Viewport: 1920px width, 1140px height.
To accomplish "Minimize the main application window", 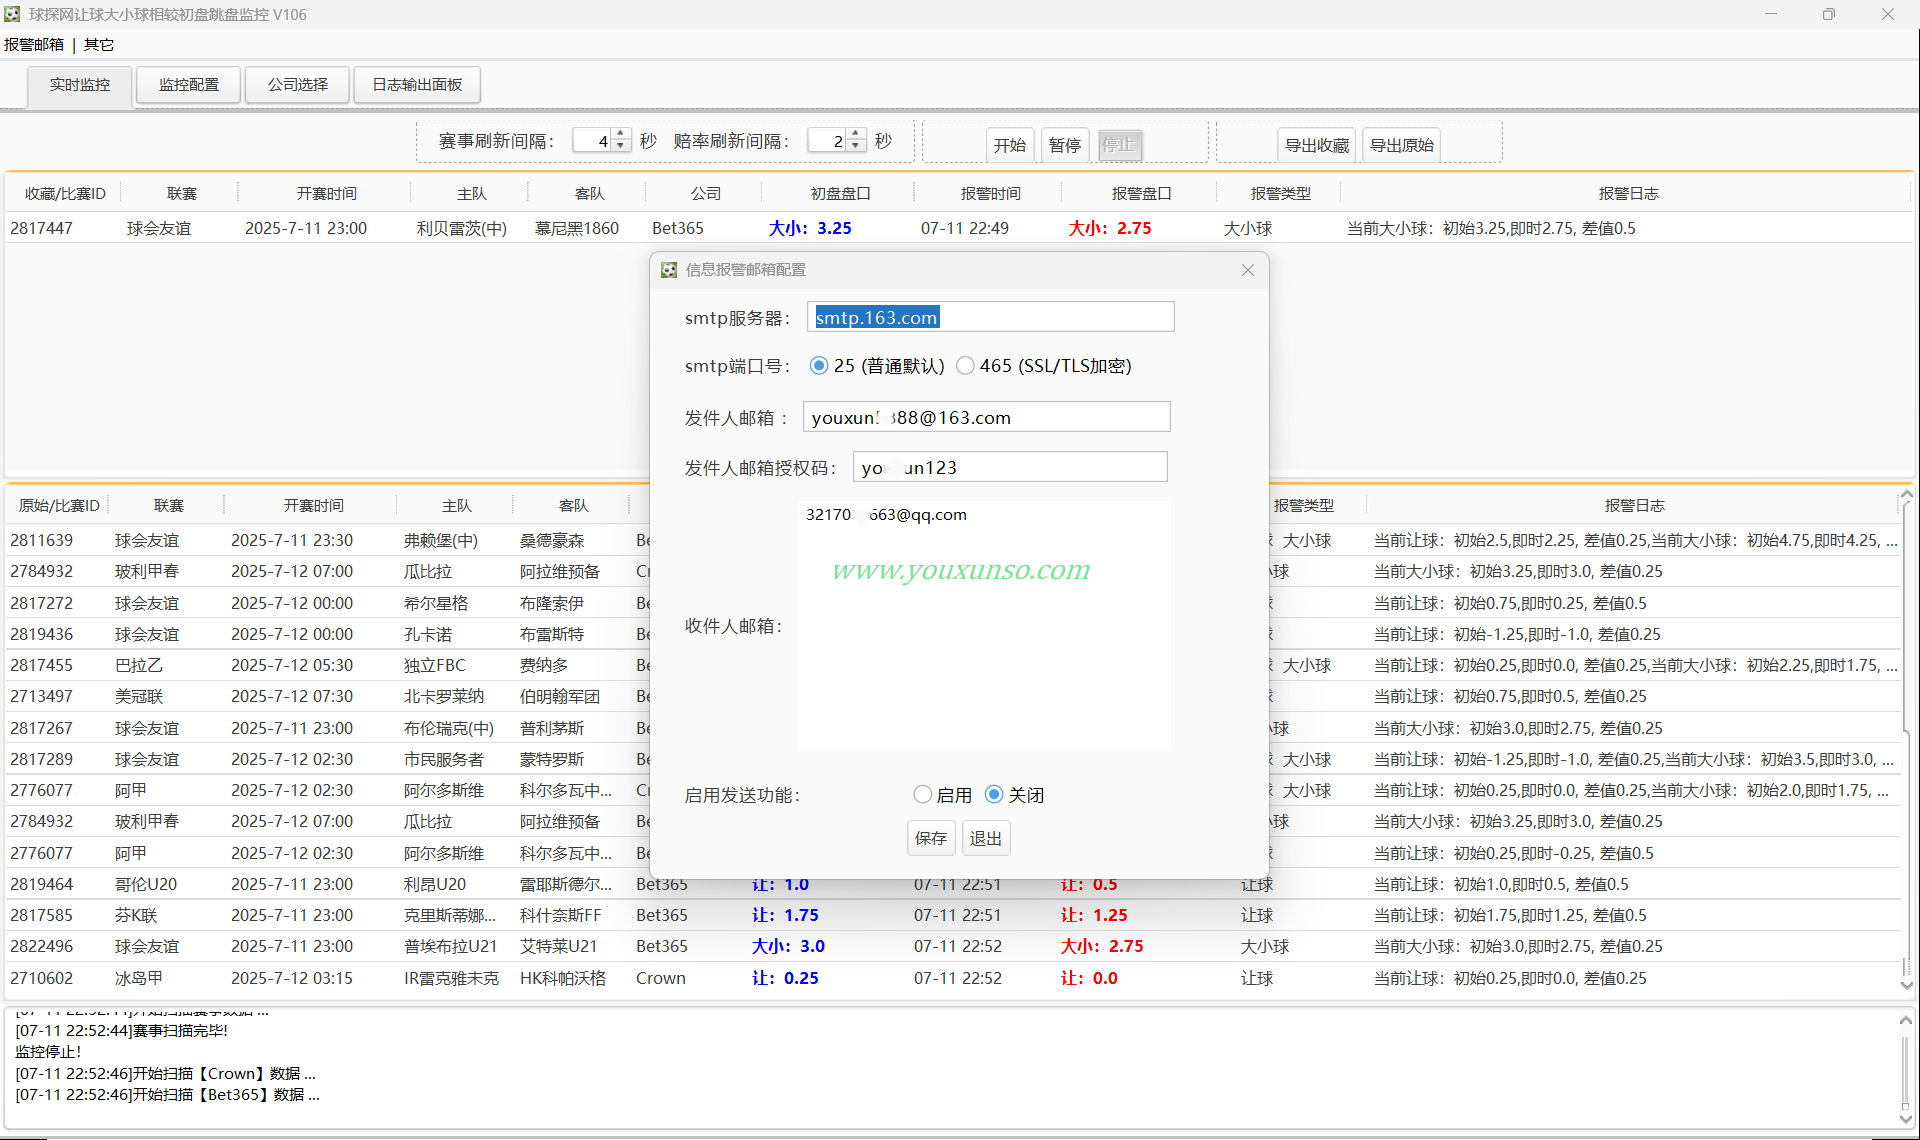I will click(1771, 14).
